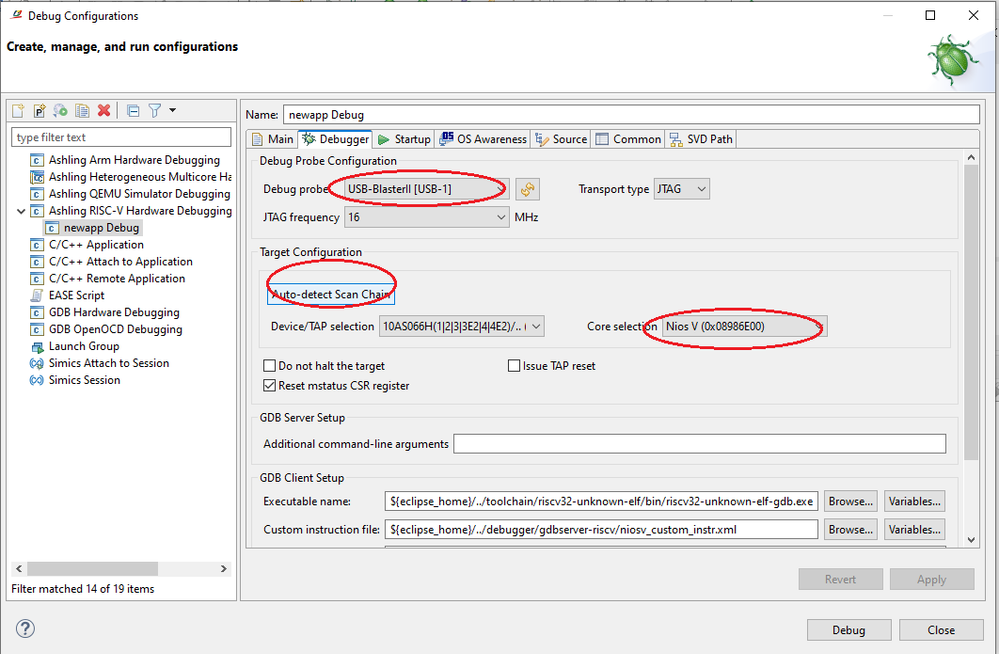Uncheck Reset mstatus CSR register
The width and height of the screenshot is (999, 654).
coord(270,386)
